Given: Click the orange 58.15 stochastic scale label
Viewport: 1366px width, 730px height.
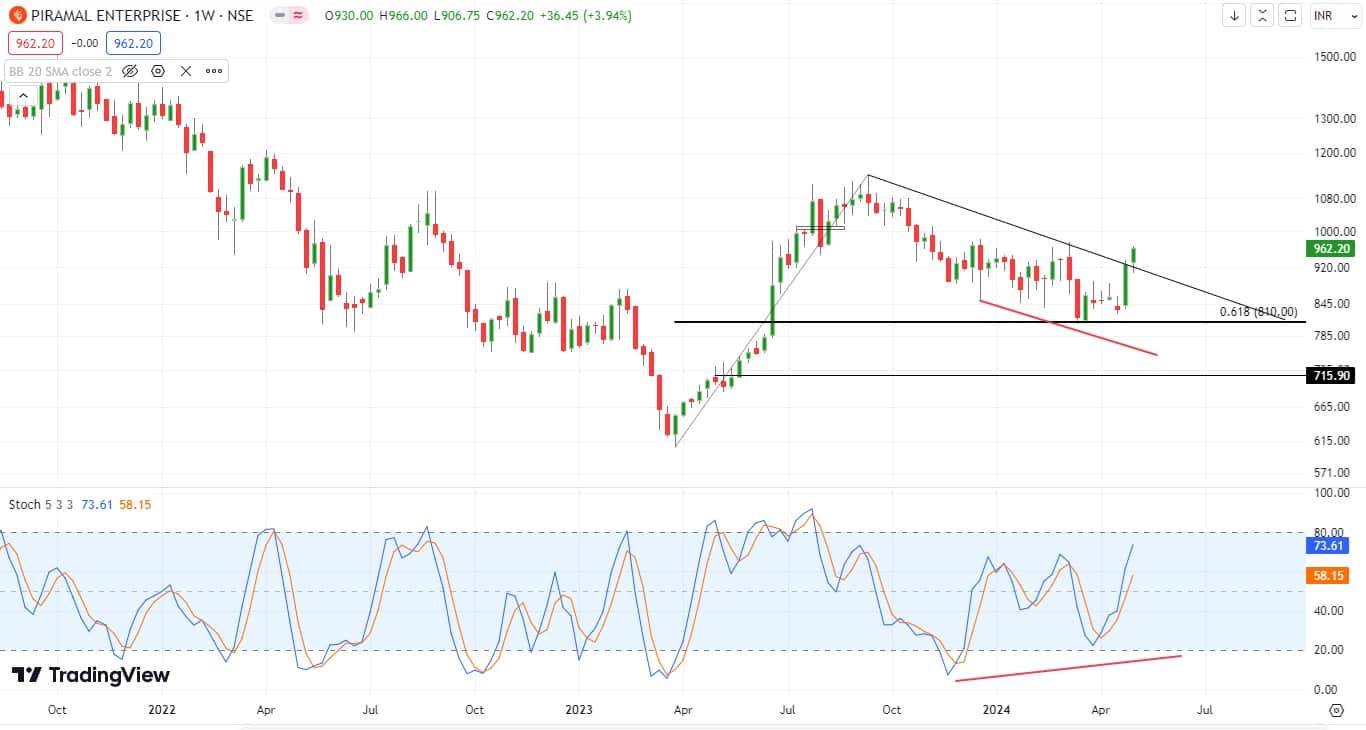Looking at the screenshot, I should click(x=1328, y=577).
